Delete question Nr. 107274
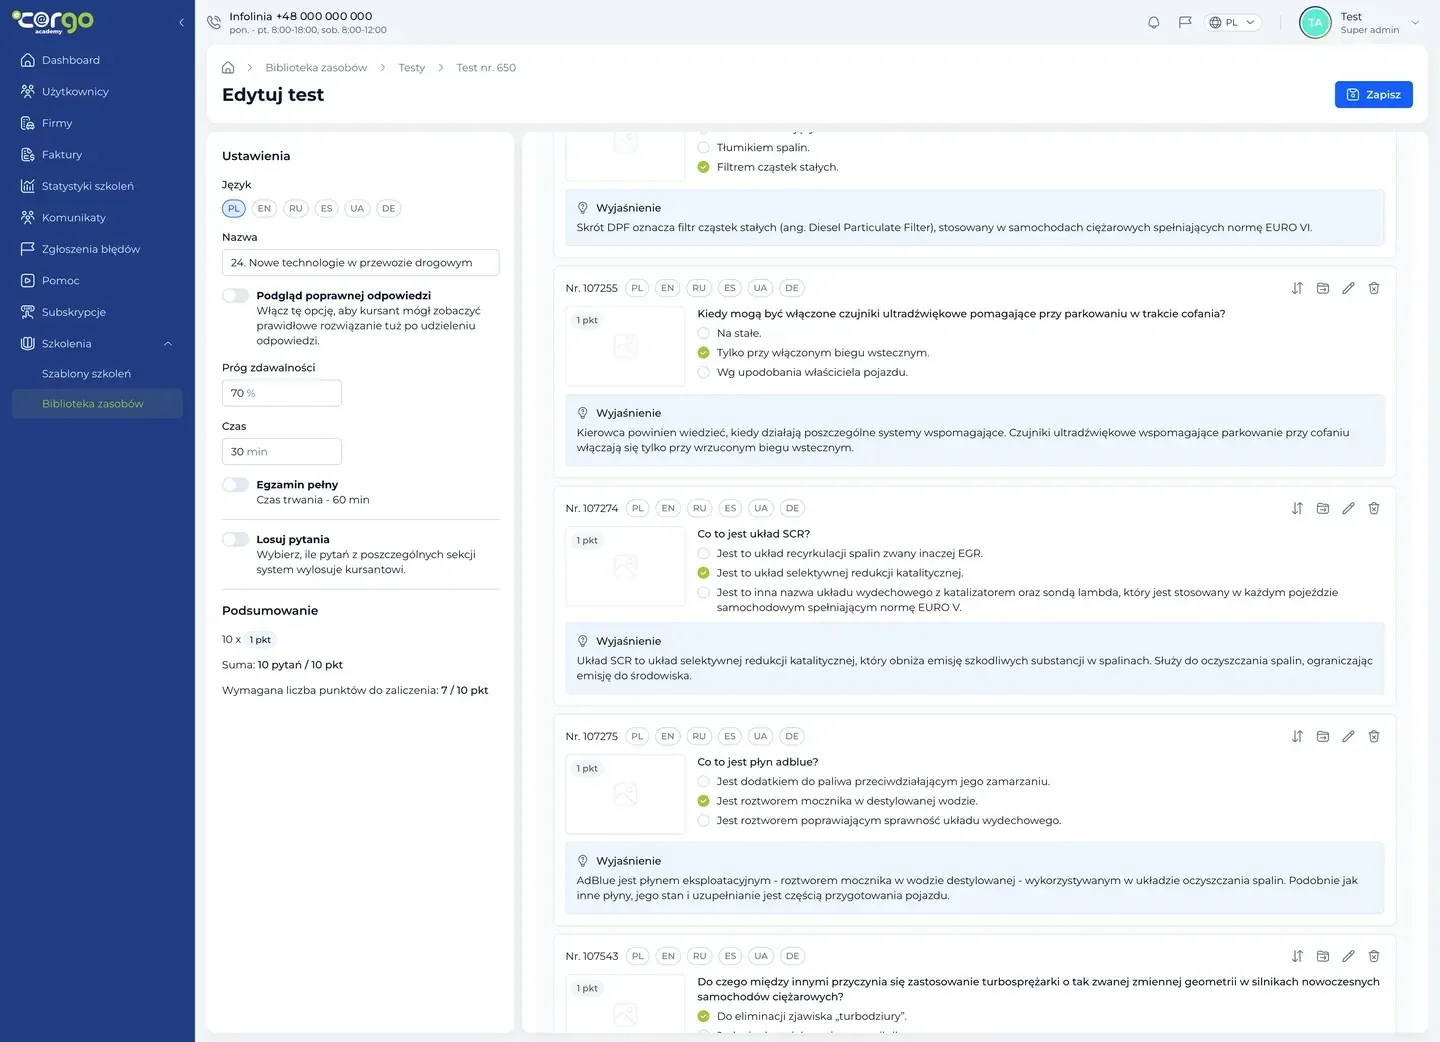Screen dimensions: 1440x1042 coord(1374,508)
